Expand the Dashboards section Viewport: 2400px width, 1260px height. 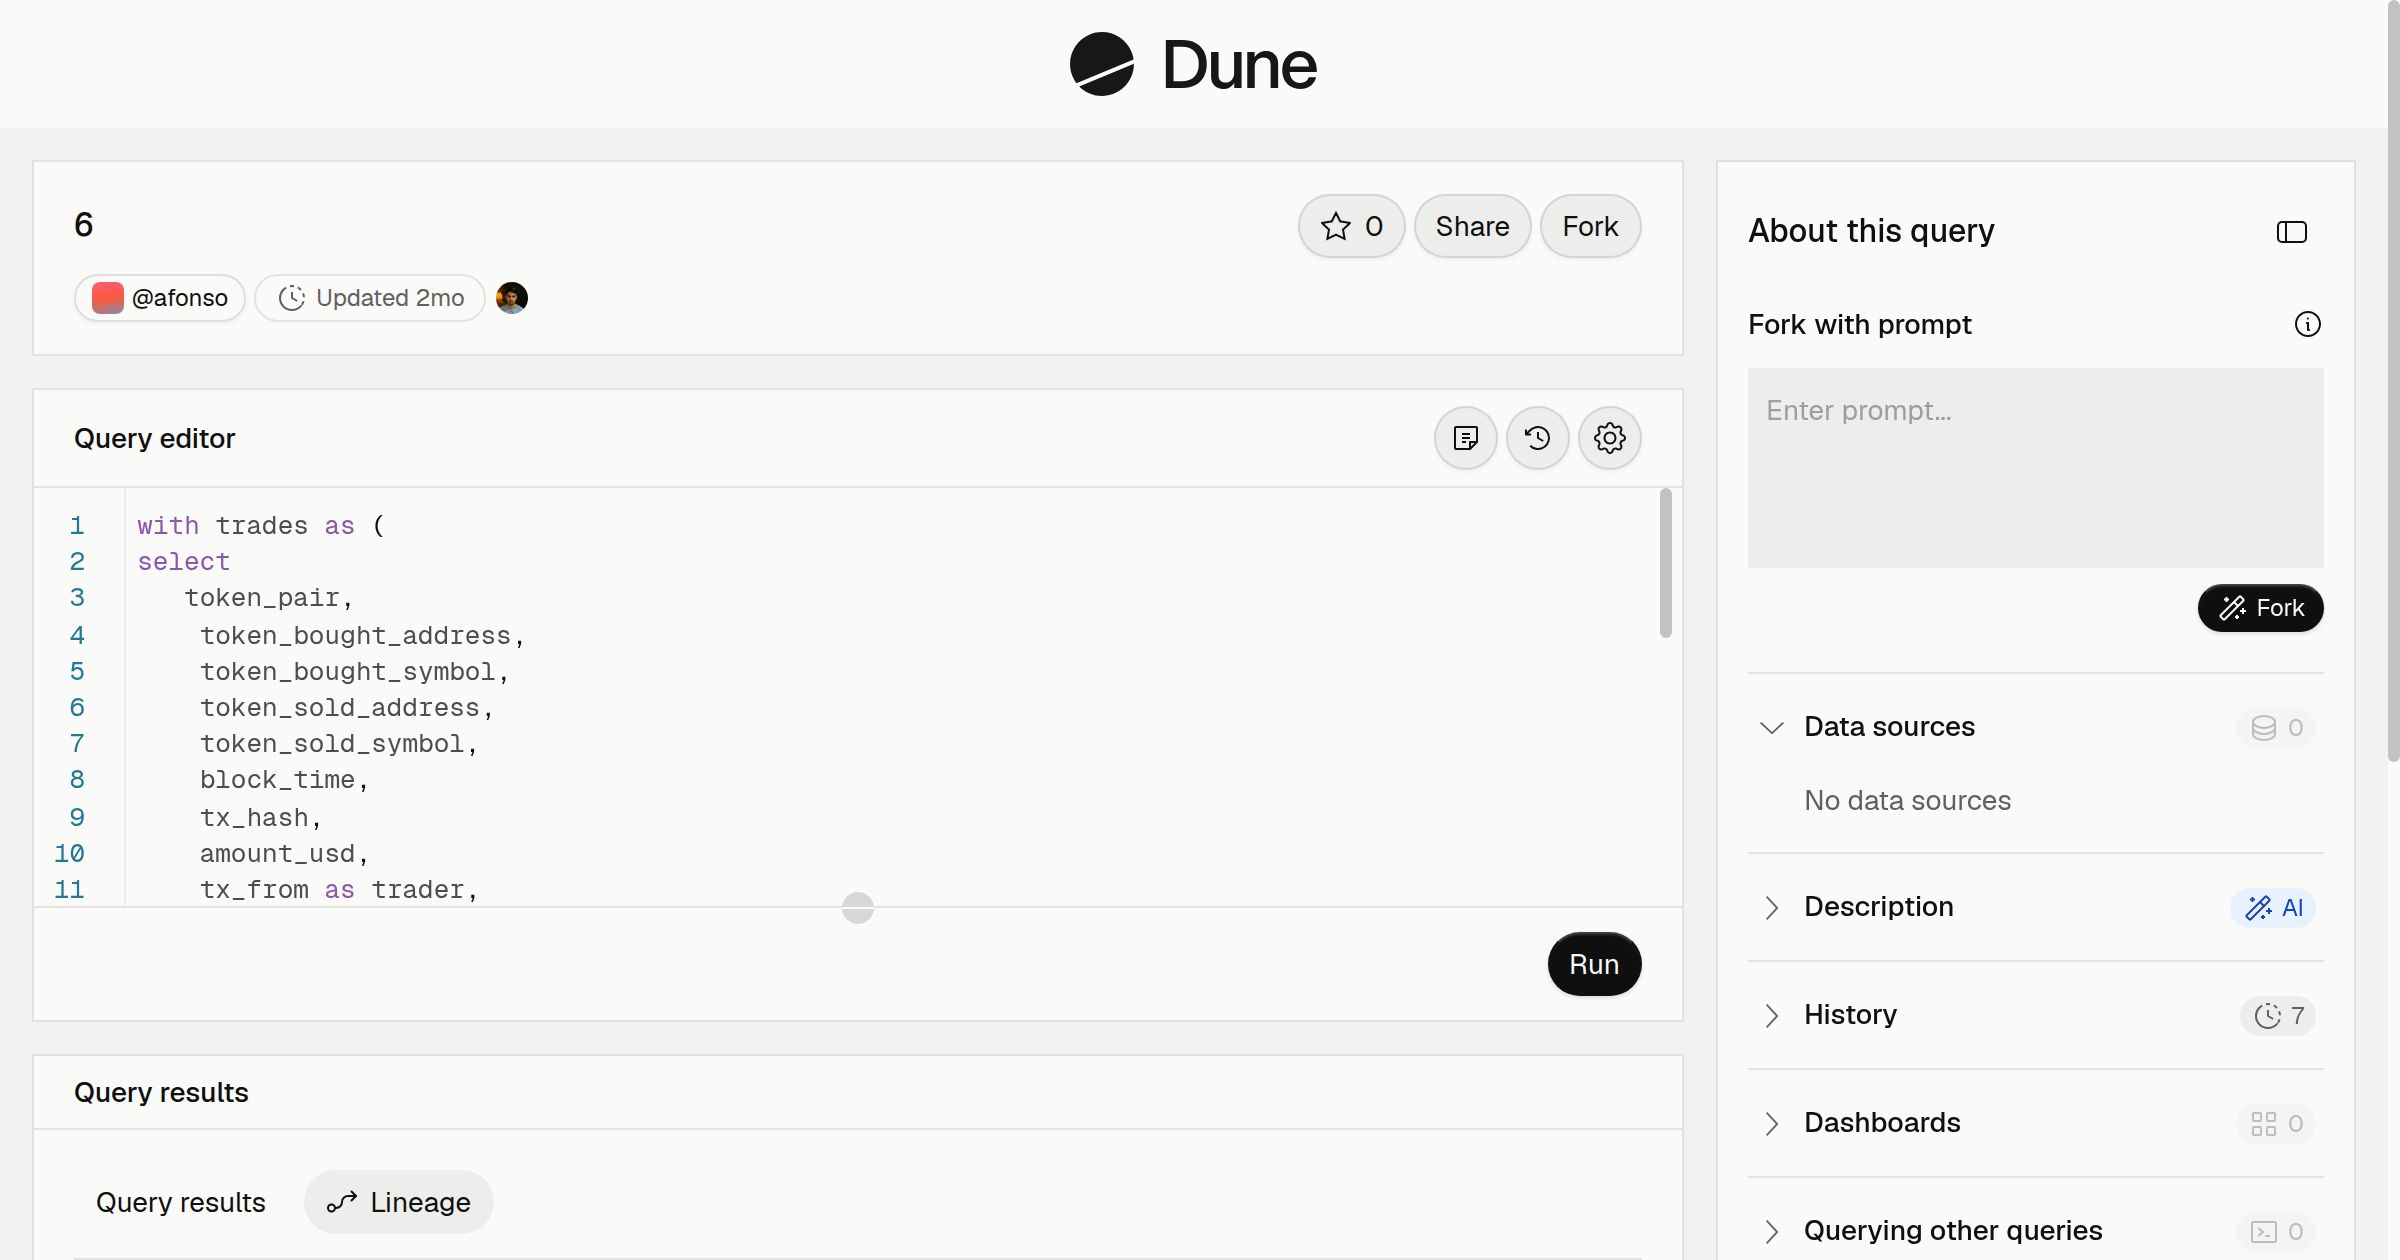click(1771, 1123)
